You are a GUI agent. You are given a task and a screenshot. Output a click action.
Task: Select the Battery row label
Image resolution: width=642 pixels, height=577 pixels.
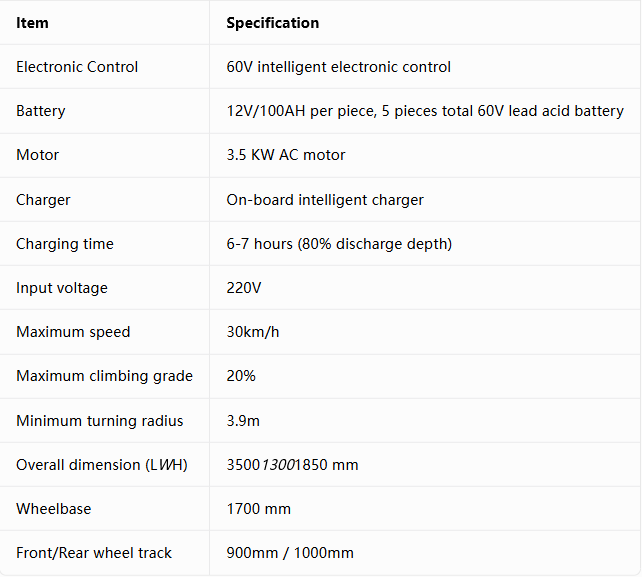[x=41, y=111]
